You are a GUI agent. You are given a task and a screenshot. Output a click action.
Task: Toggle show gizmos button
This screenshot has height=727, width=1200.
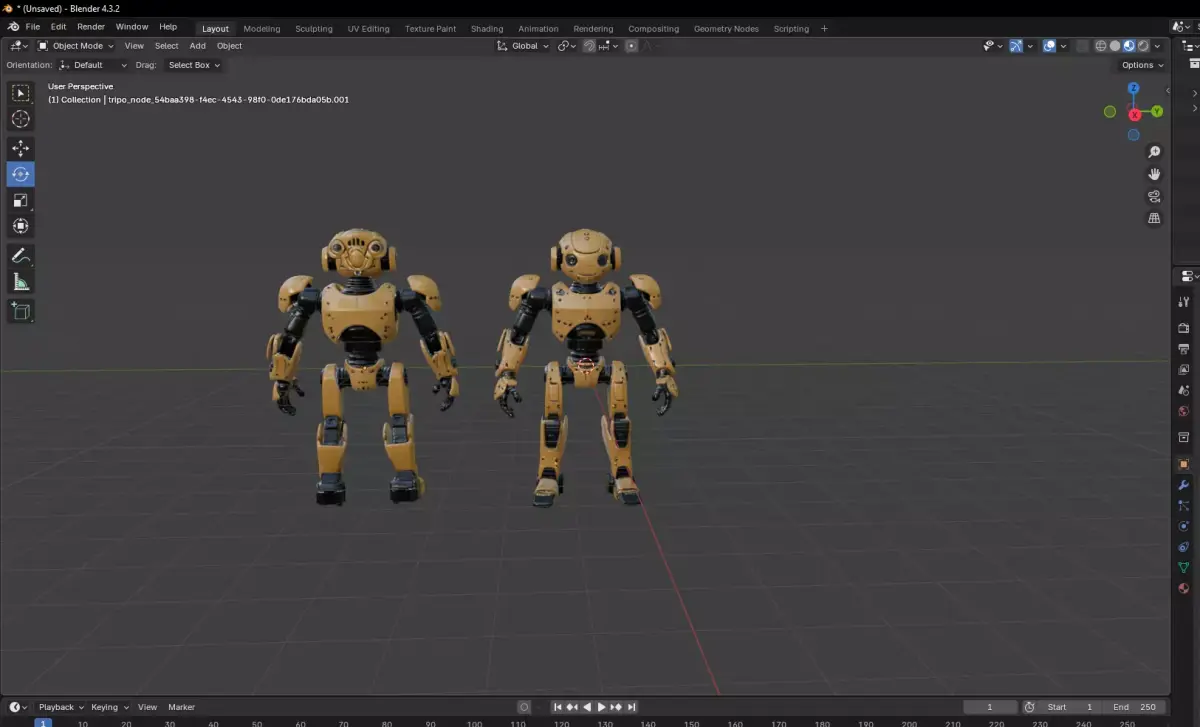[x=1016, y=46]
